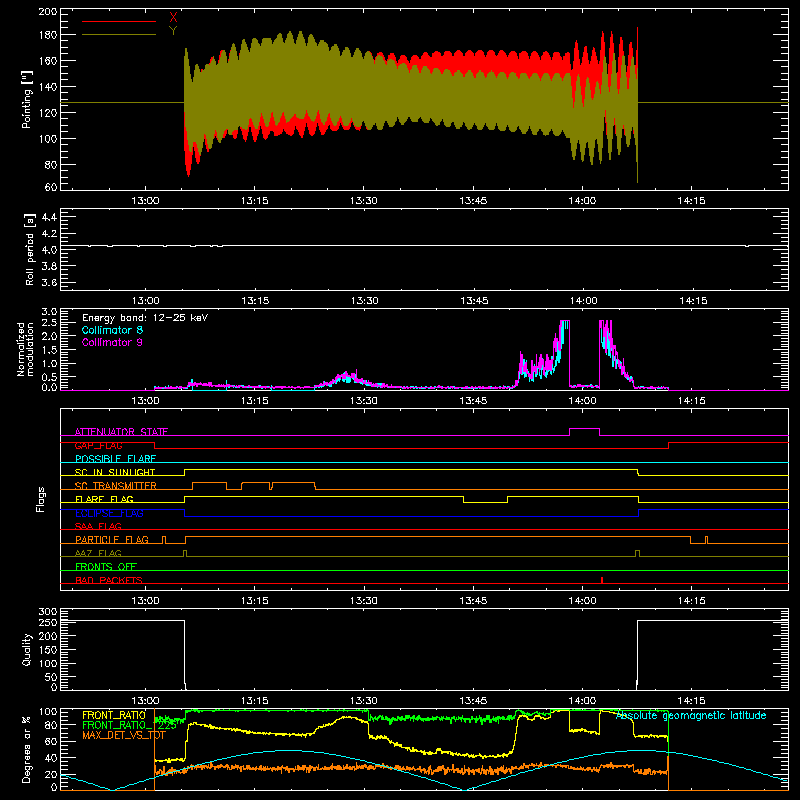
Task: Click the 4.0 value on Roll period axis
Action: click(49, 250)
